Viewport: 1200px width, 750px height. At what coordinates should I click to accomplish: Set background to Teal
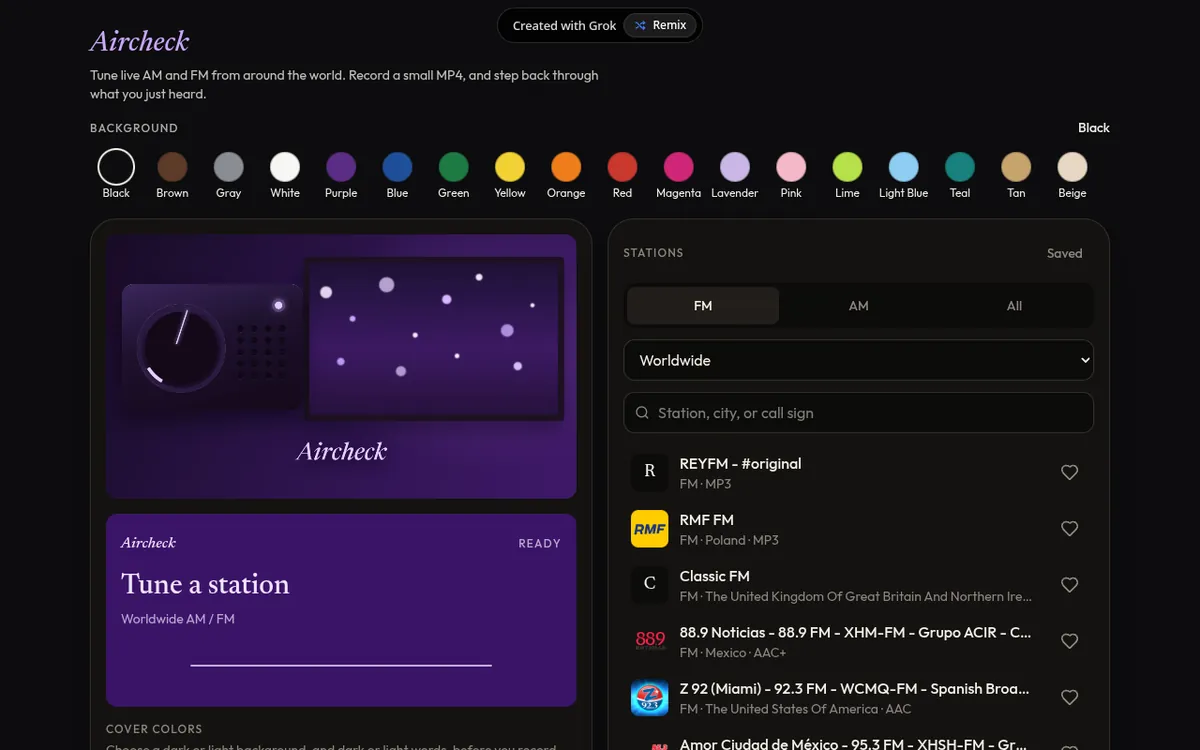[x=960, y=167]
